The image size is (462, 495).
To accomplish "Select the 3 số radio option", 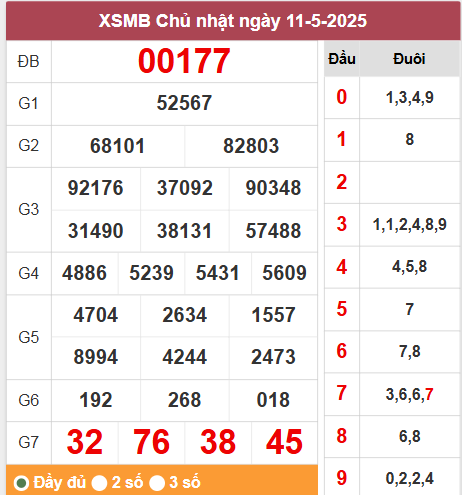I will (x=157, y=483).
